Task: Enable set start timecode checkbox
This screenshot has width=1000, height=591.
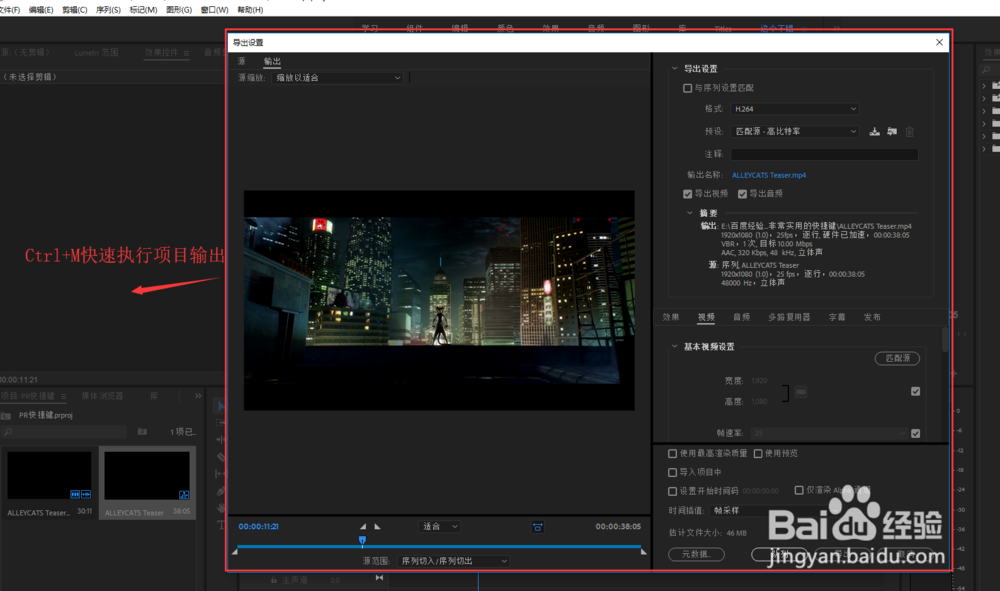Action: click(x=672, y=491)
